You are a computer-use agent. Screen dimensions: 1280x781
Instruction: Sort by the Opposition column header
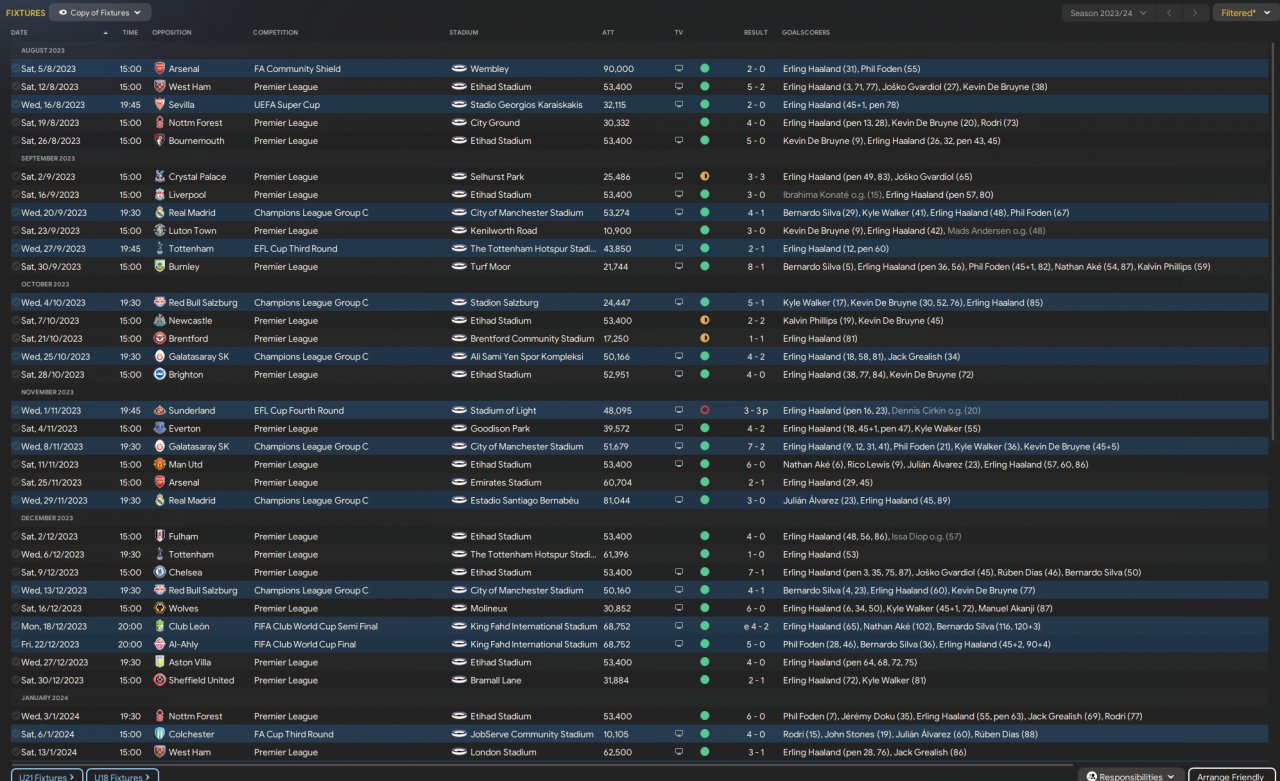[x=172, y=33]
